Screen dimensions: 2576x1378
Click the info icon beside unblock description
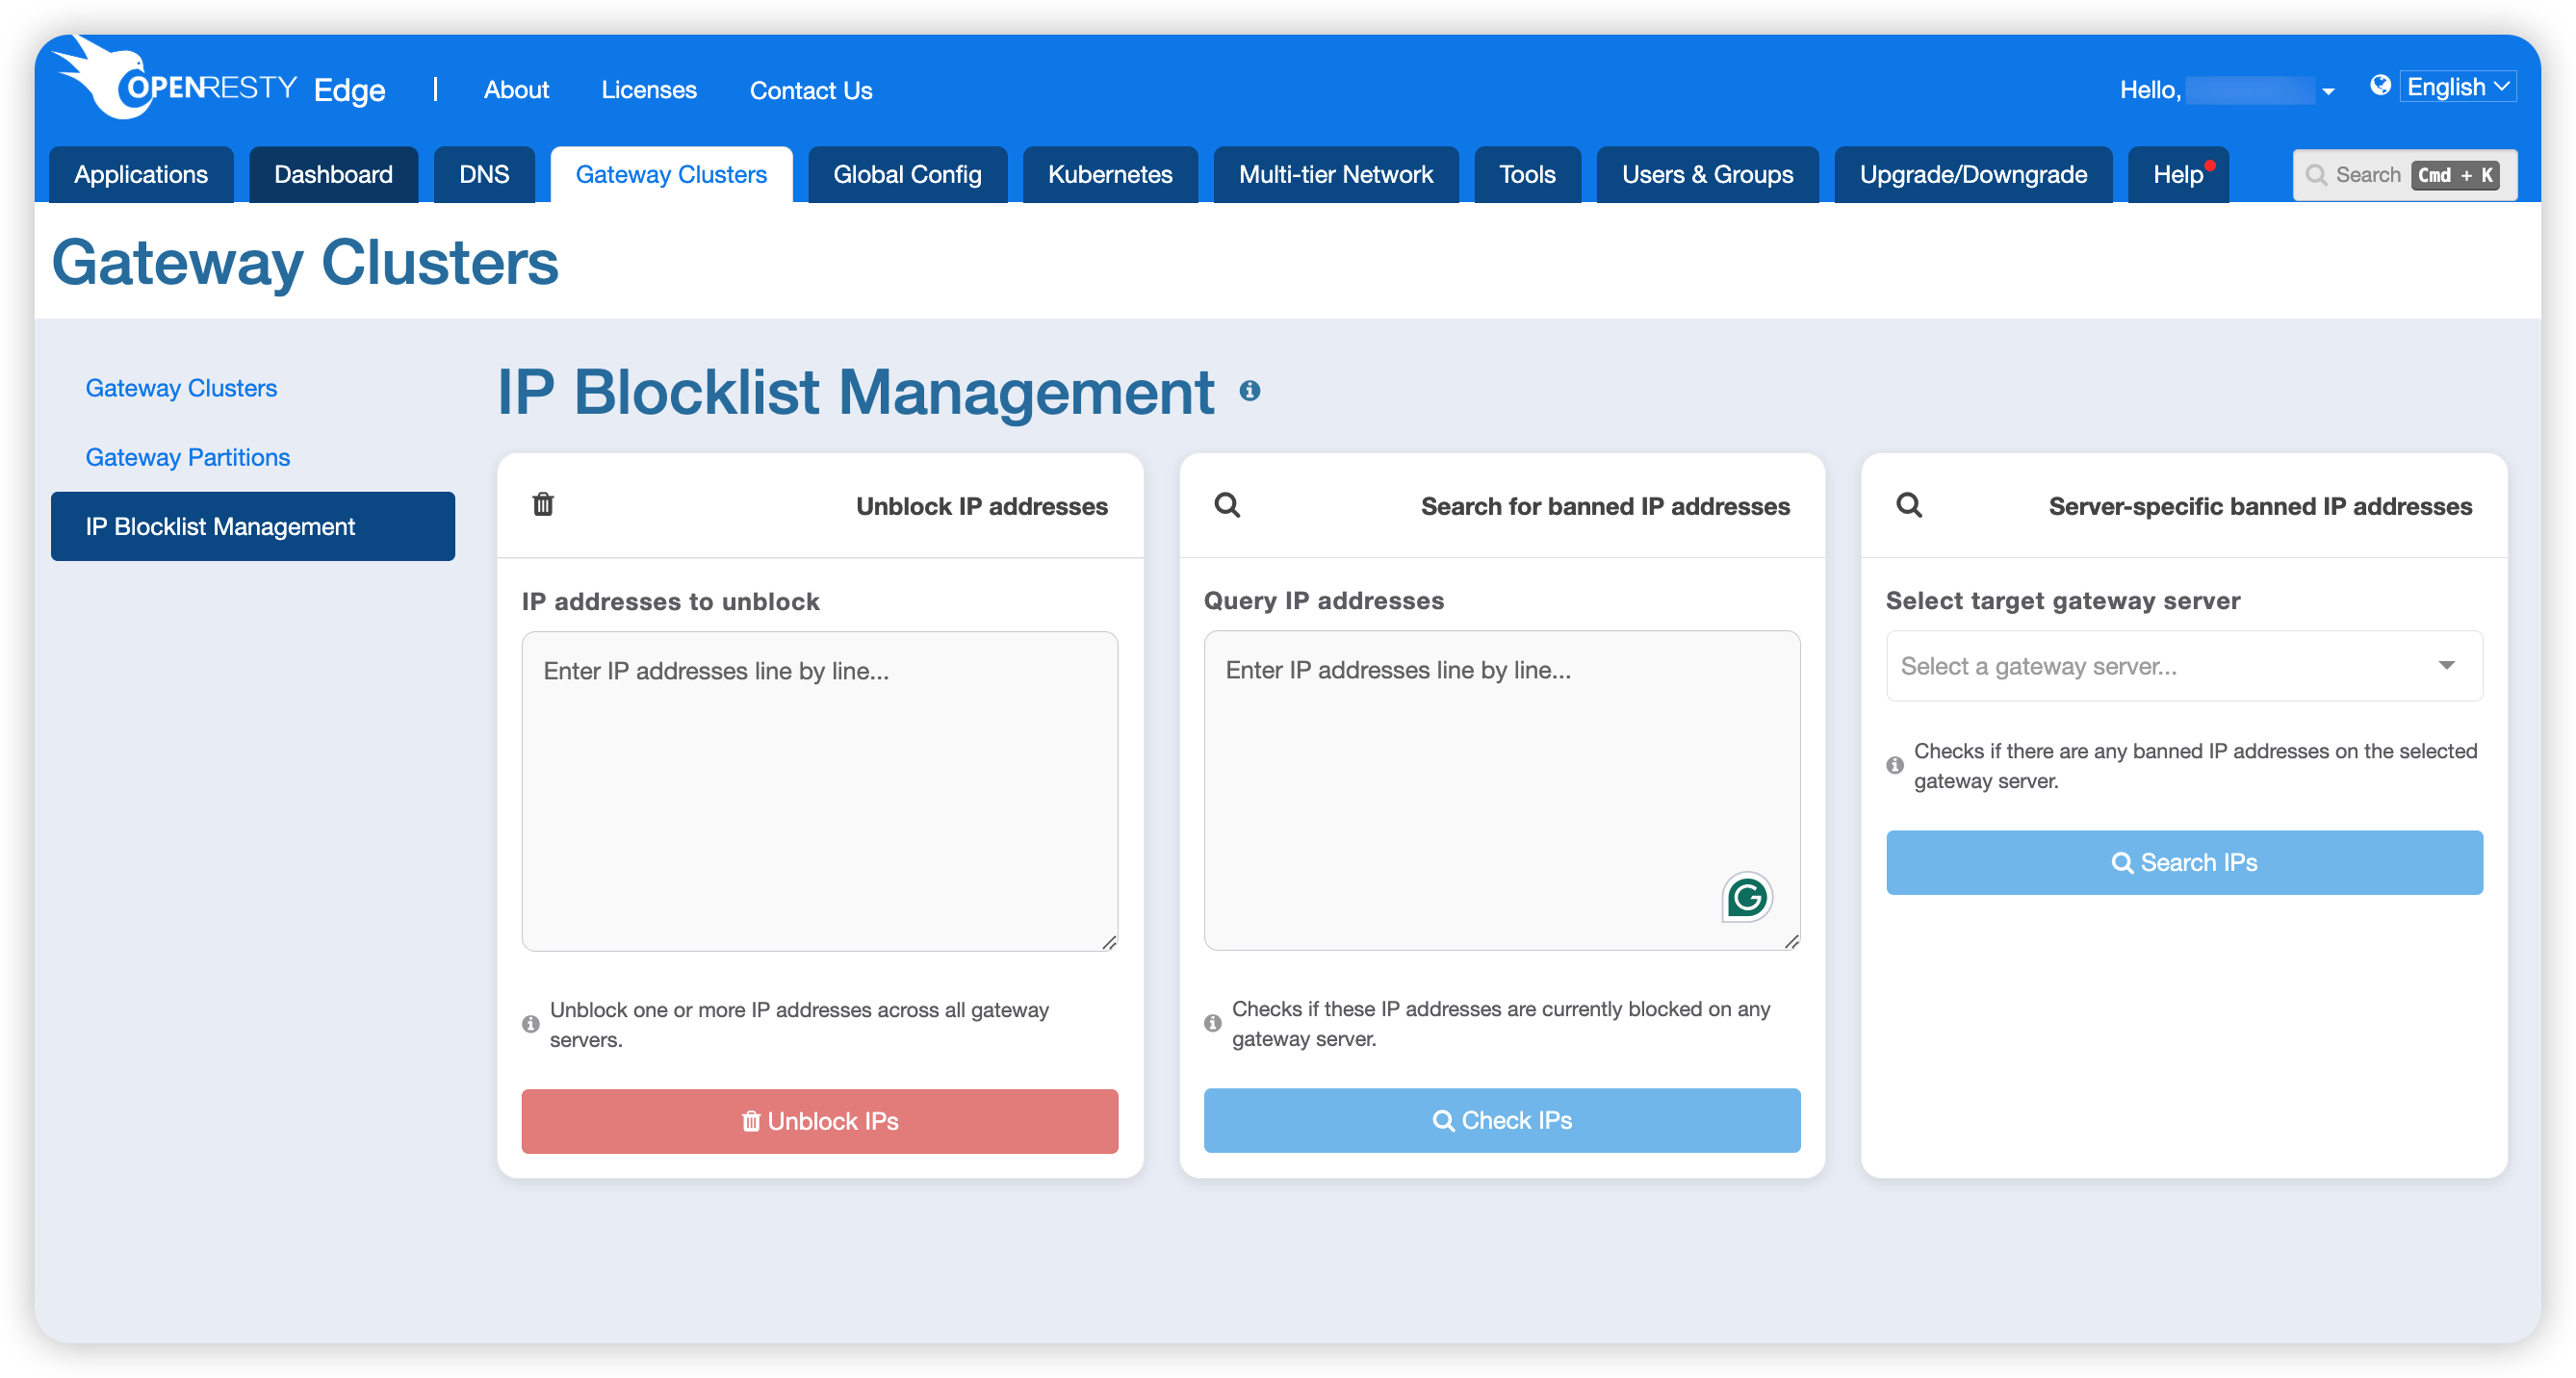click(531, 1024)
